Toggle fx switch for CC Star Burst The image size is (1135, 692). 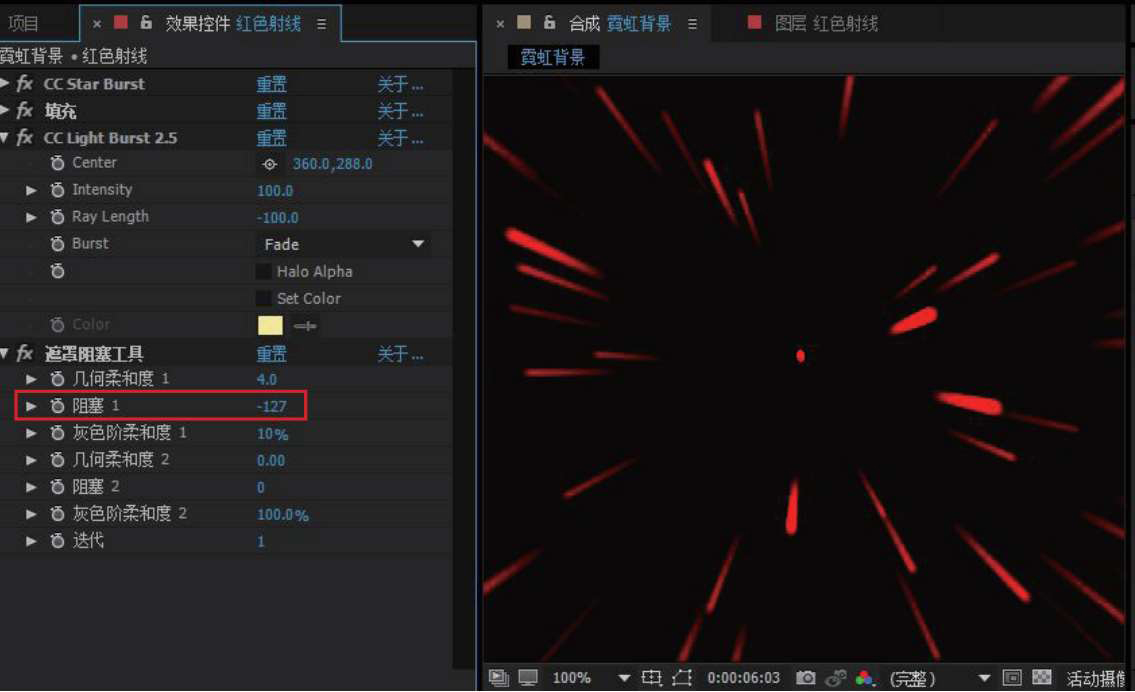pyautogui.click(x=25, y=84)
